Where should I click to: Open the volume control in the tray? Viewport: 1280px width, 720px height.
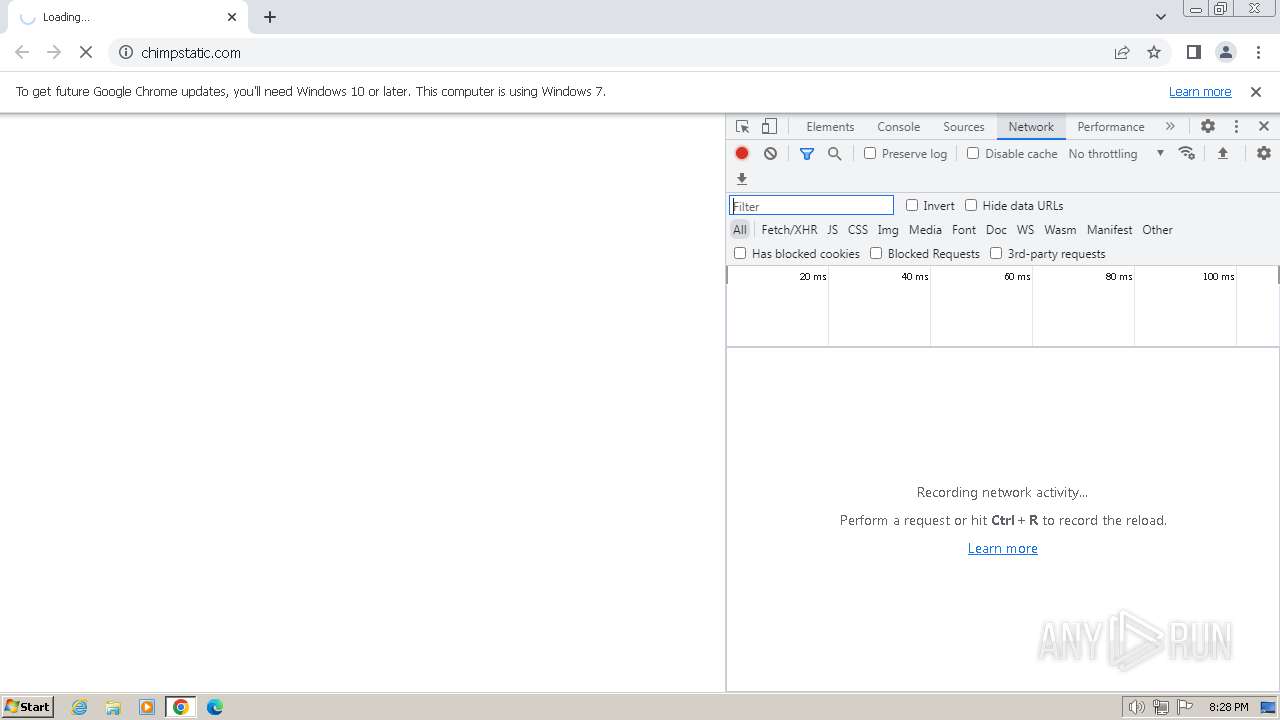coord(1137,707)
